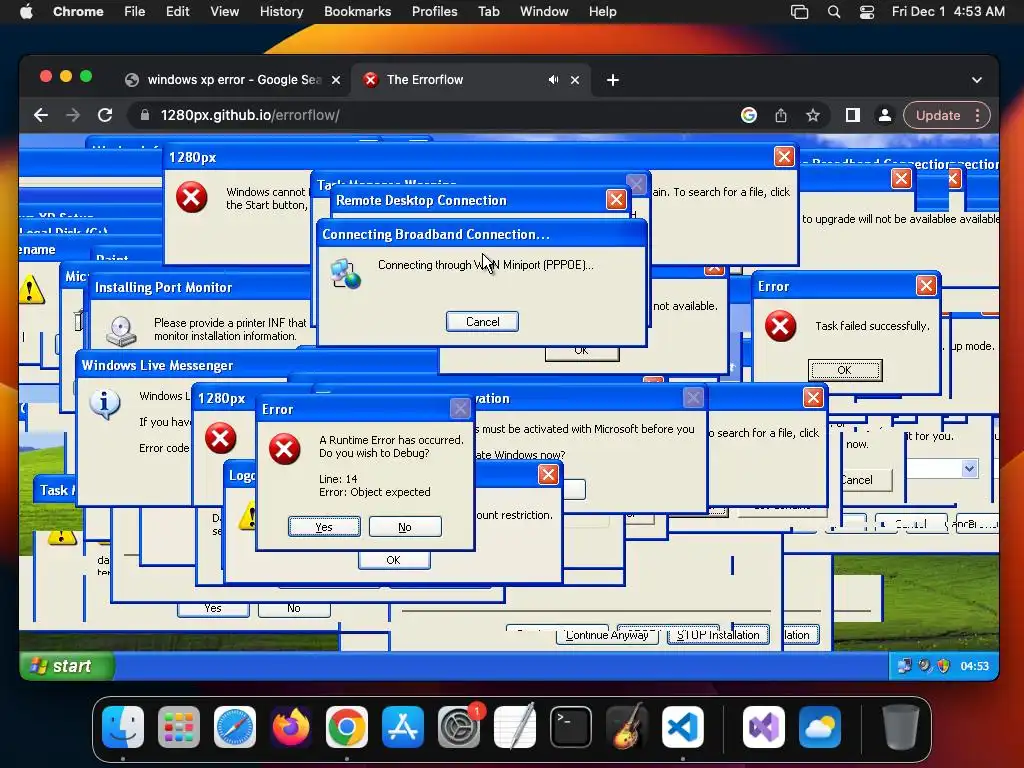
Task: Share this page icon
Action: click(781, 116)
